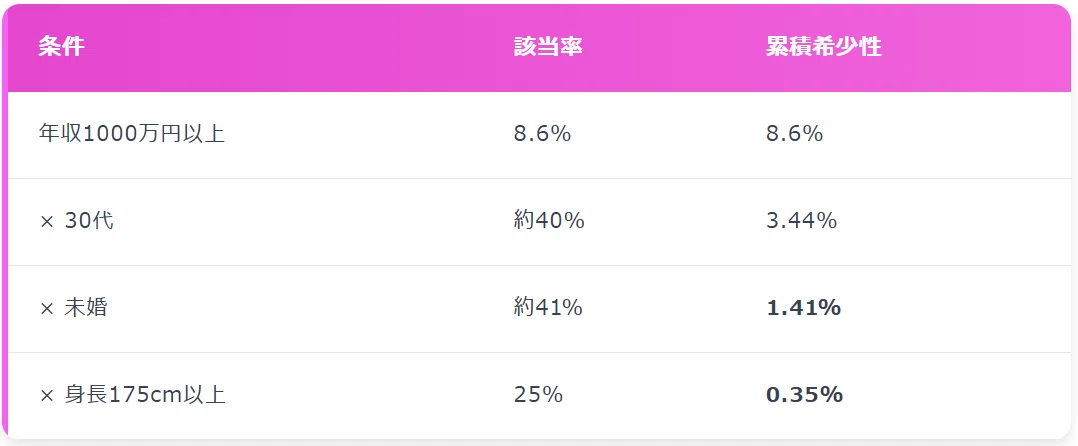Click the × symbol before 30代

click(x=47, y=221)
